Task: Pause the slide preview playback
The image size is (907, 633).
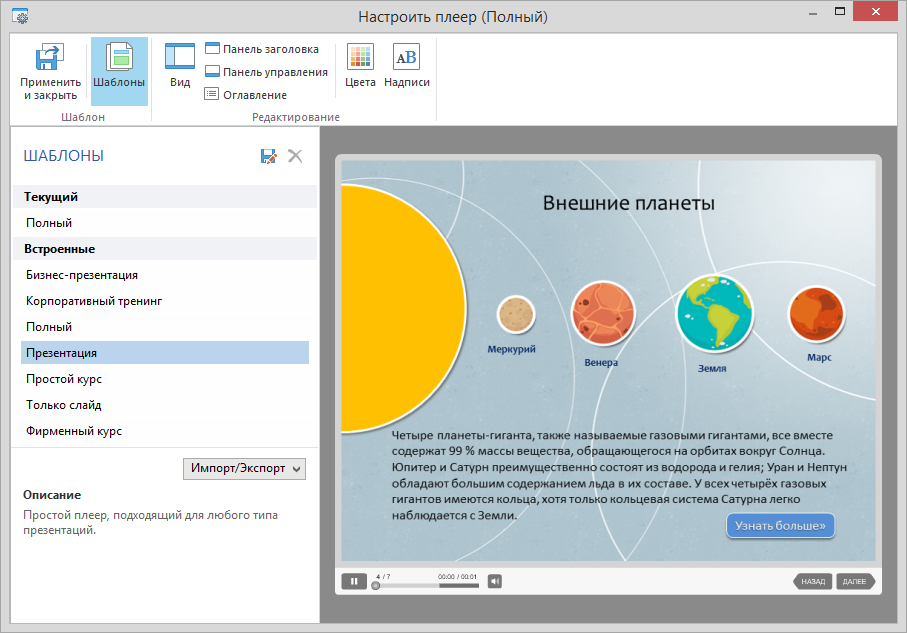Action: (354, 581)
